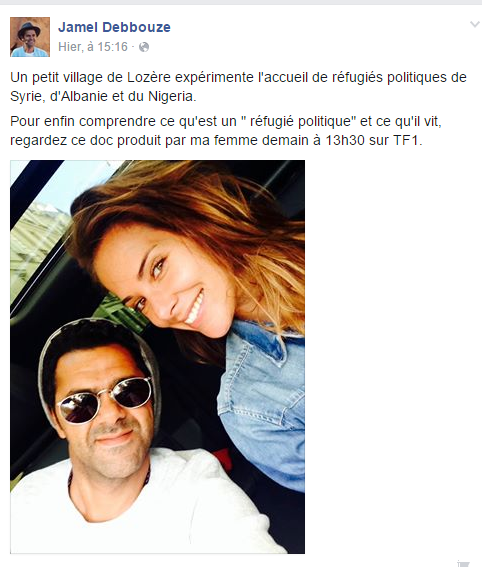Click the words 'réfugié politique' in quotes
The height and width of the screenshot is (567, 482).
click(301, 122)
